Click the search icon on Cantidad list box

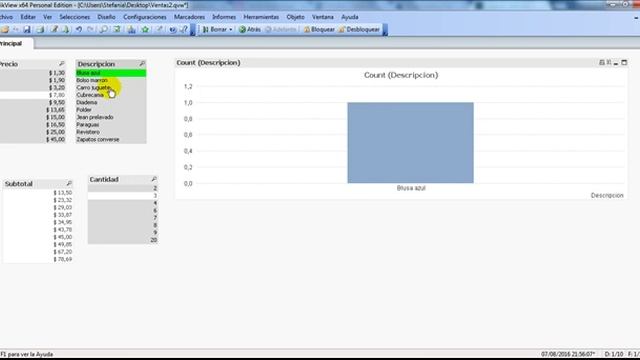pyautogui.click(x=154, y=179)
